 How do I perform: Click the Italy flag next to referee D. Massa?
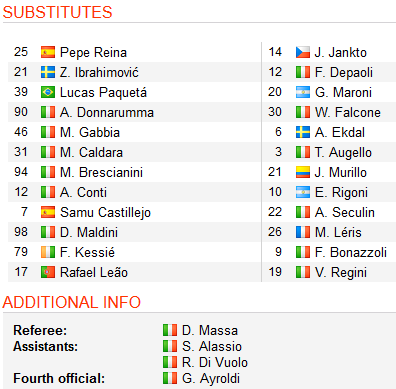170,330
